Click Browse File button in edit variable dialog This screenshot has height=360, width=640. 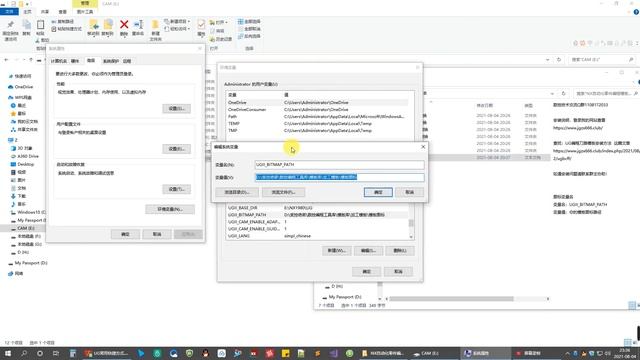[x=283, y=192]
